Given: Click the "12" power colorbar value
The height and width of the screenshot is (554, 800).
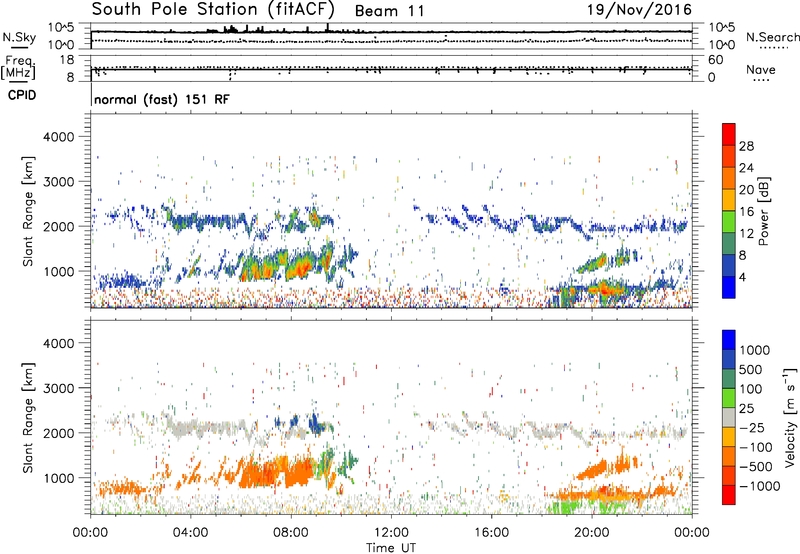Looking at the screenshot, I should tap(746, 234).
